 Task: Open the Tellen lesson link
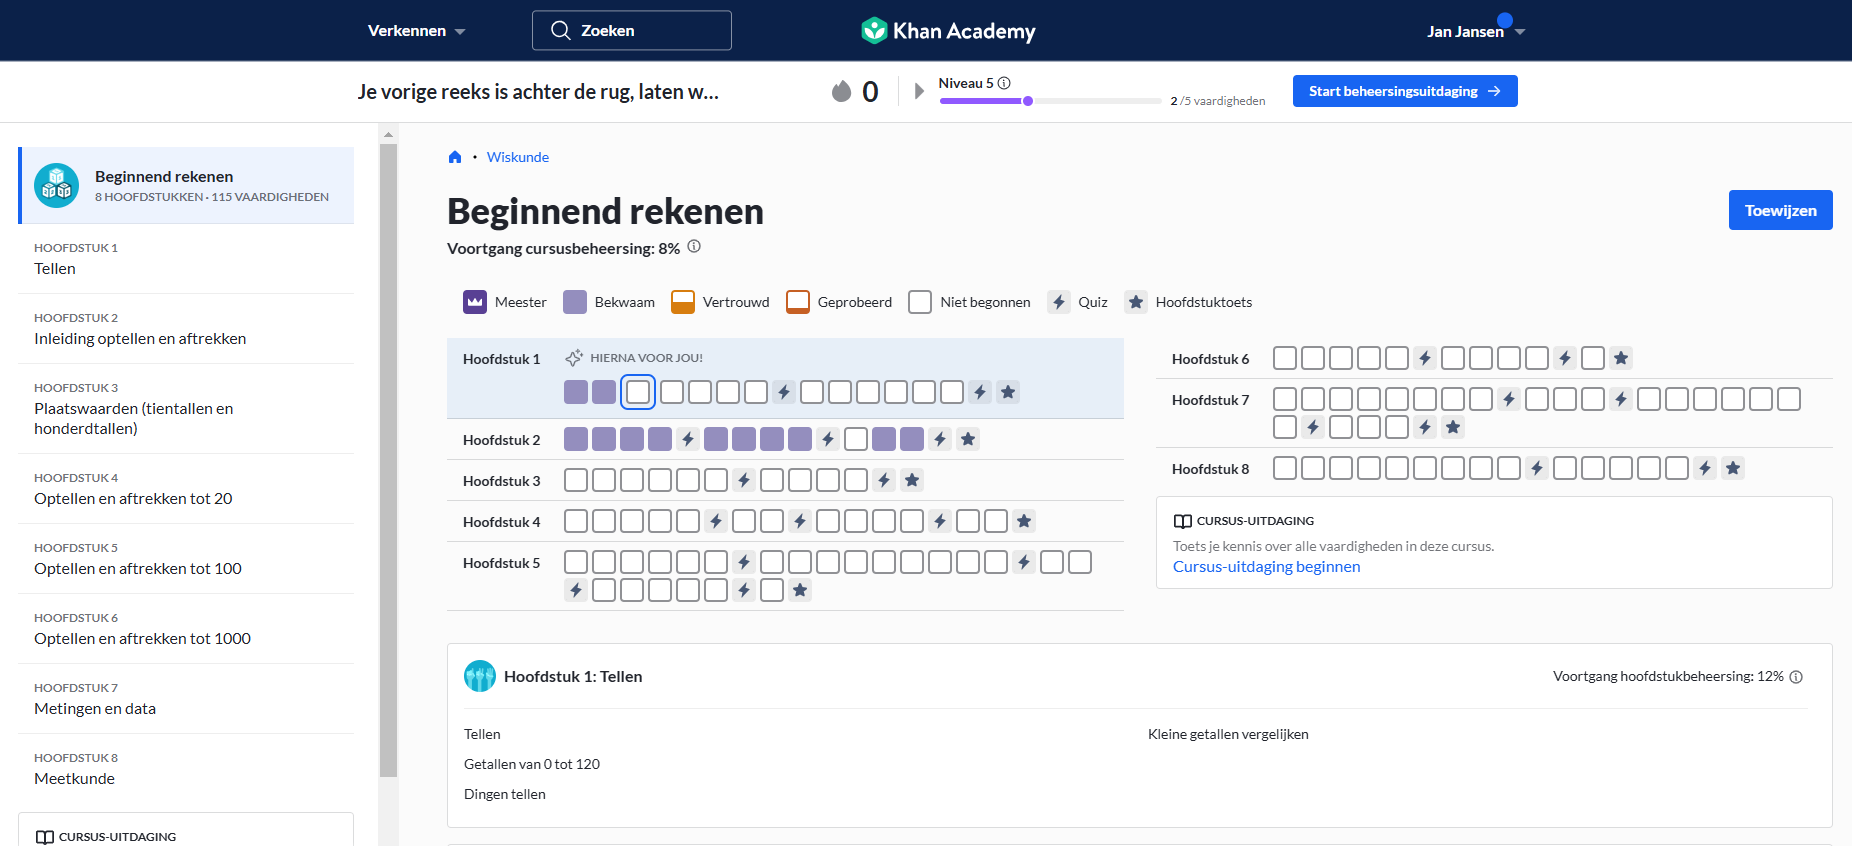(482, 734)
